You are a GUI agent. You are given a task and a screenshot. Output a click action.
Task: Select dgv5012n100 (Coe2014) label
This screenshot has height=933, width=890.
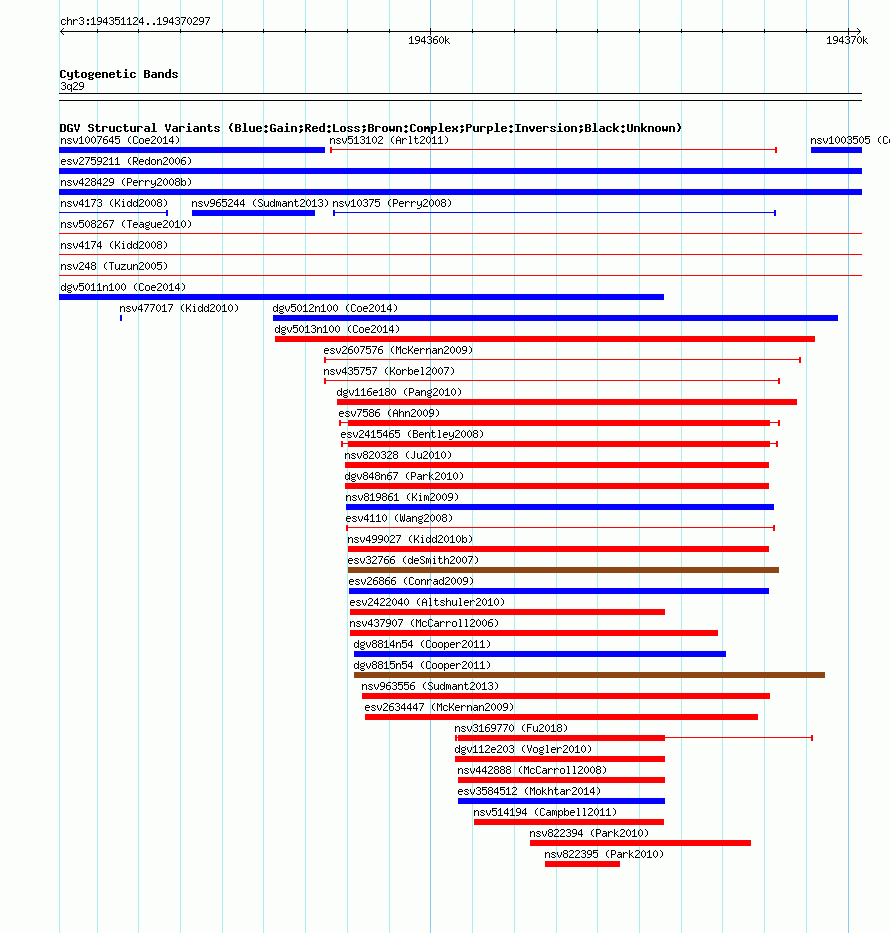(x=335, y=308)
